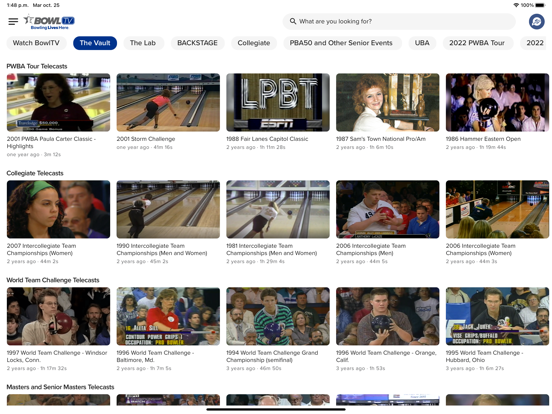Select the Watch BowlTV tab
552x414 pixels.
click(x=36, y=43)
